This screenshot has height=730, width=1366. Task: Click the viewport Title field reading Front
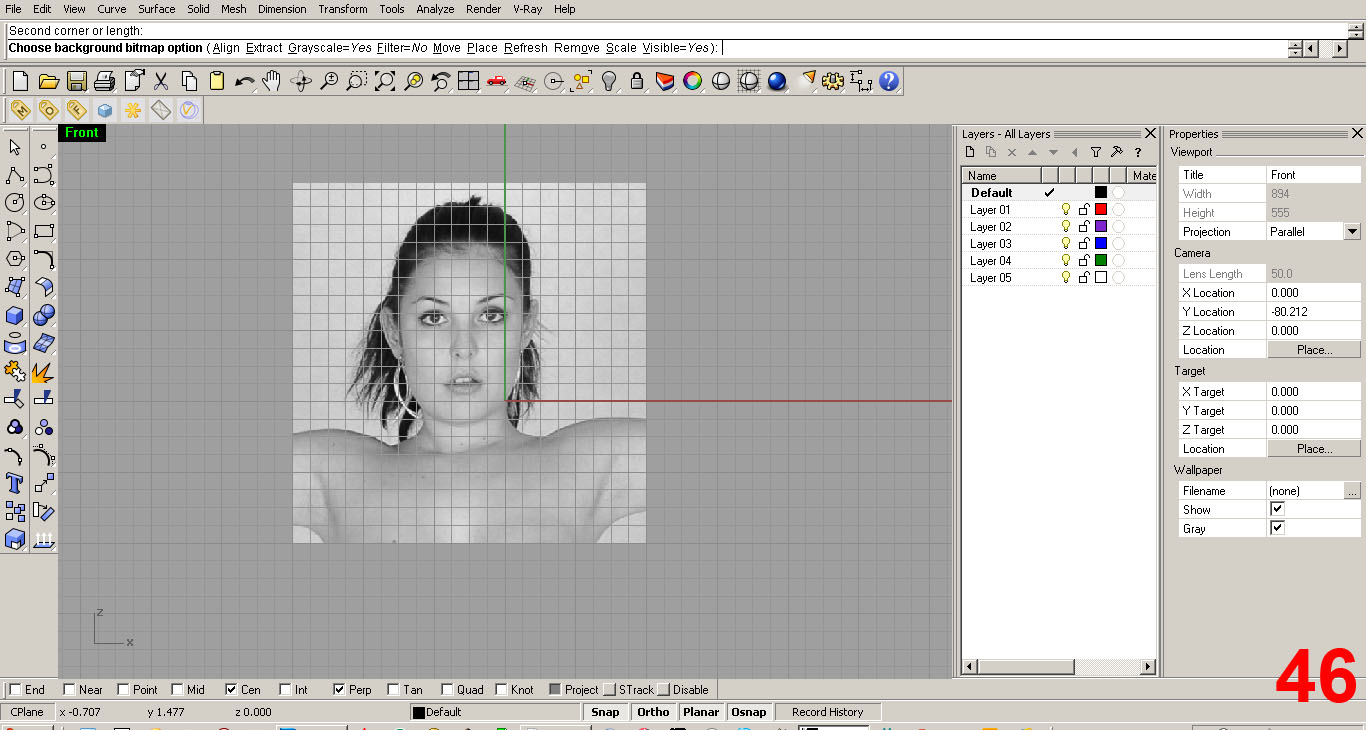pyautogui.click(x=1314, y=175)
